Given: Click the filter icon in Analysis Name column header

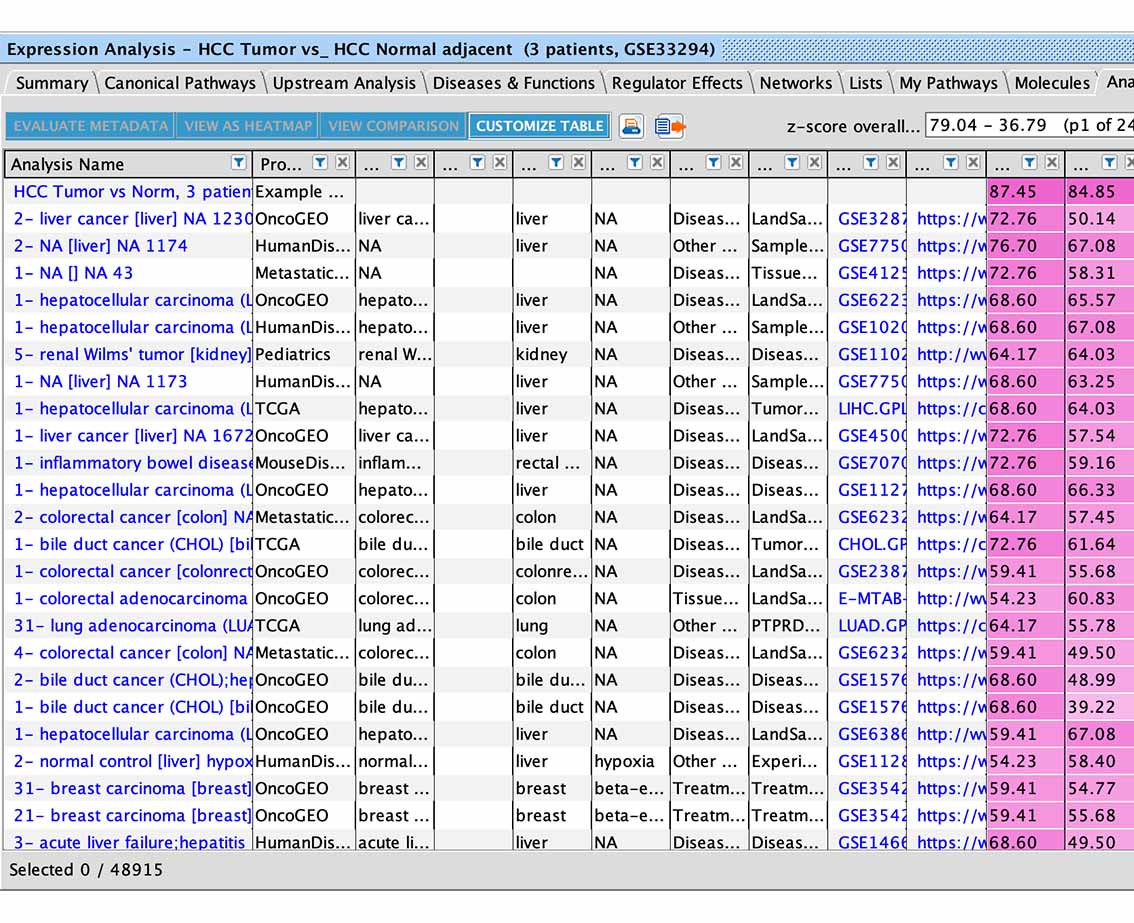Looking at the screenshot, I should [x=238, y=163].
